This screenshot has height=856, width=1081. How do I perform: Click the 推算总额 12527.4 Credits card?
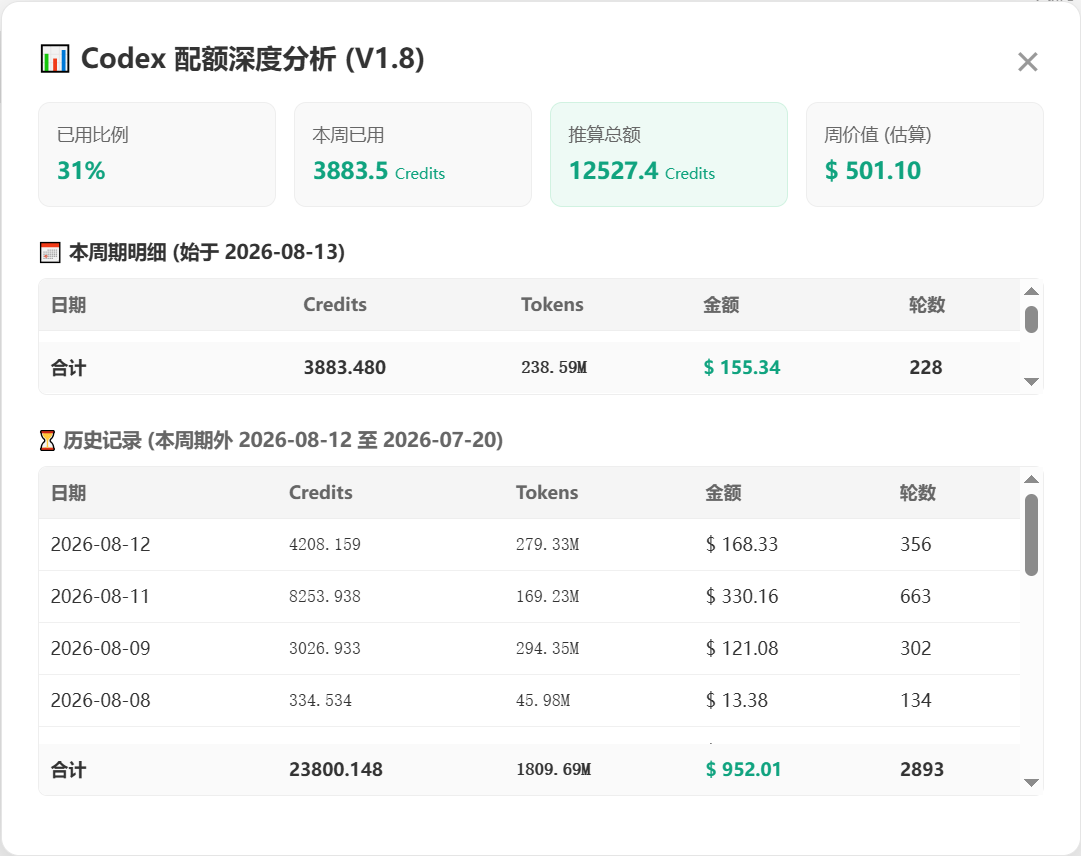(x=669, y=154)
